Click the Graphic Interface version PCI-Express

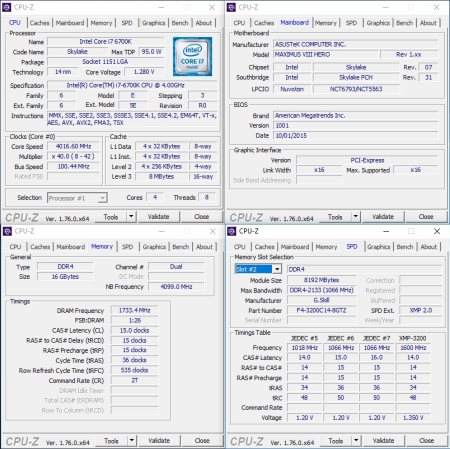[367, 160]
